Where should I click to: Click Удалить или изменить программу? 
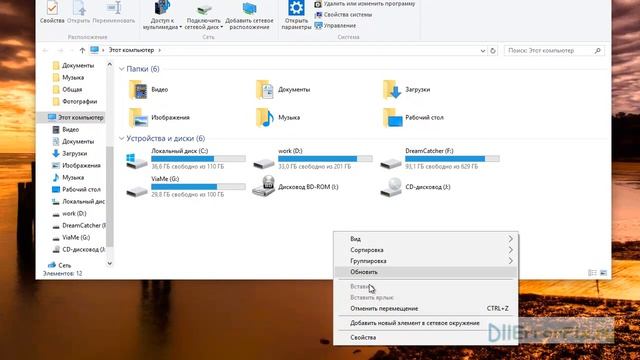tap(364, 4)
